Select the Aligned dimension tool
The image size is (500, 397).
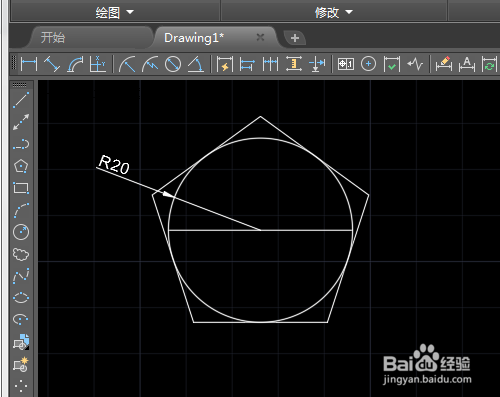pyautogui.click(x=52, y=64)
